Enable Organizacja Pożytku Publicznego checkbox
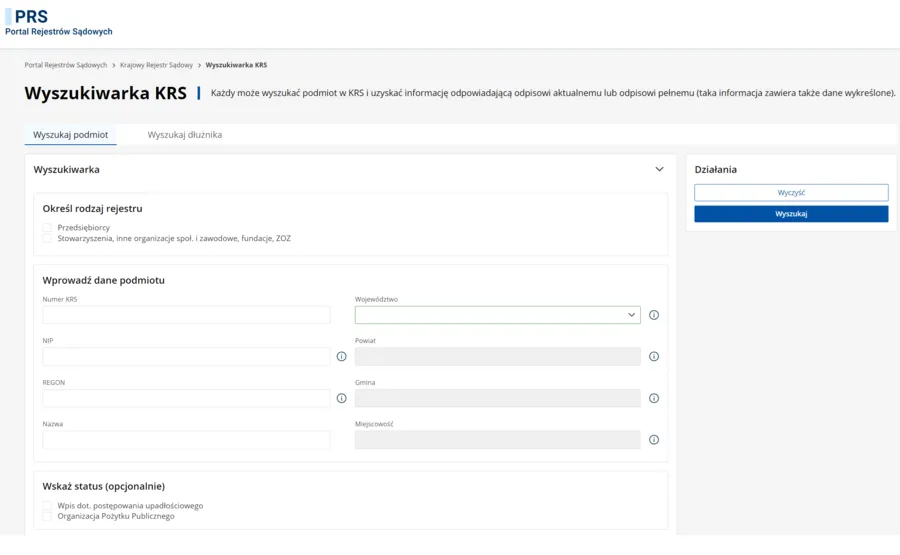 (x=47, y=516)
